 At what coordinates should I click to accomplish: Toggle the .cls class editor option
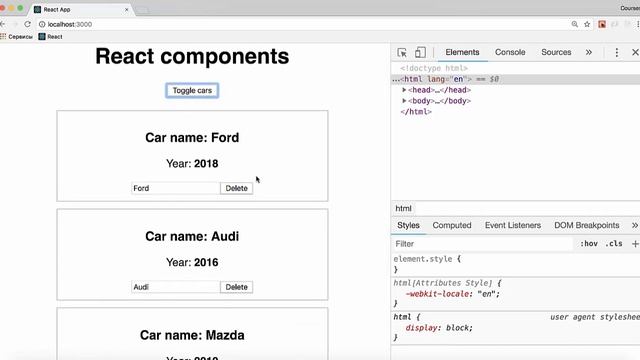point(614,244)
